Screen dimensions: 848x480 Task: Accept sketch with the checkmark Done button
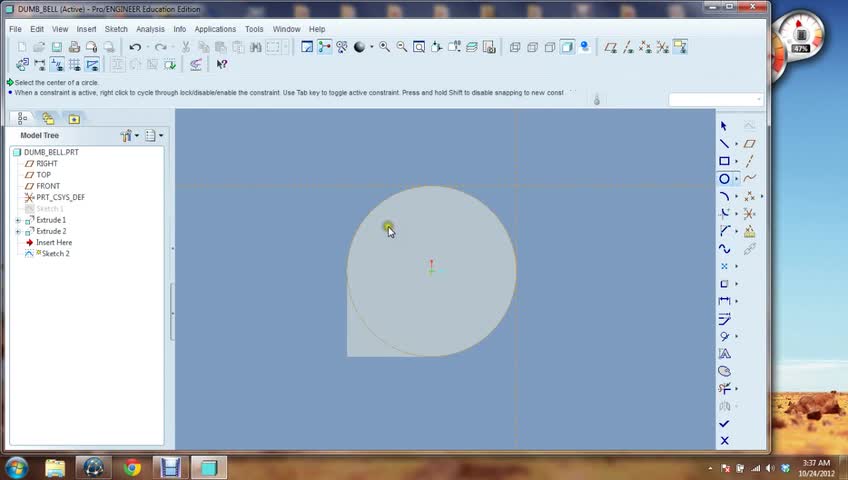click(x=724, y=424)
